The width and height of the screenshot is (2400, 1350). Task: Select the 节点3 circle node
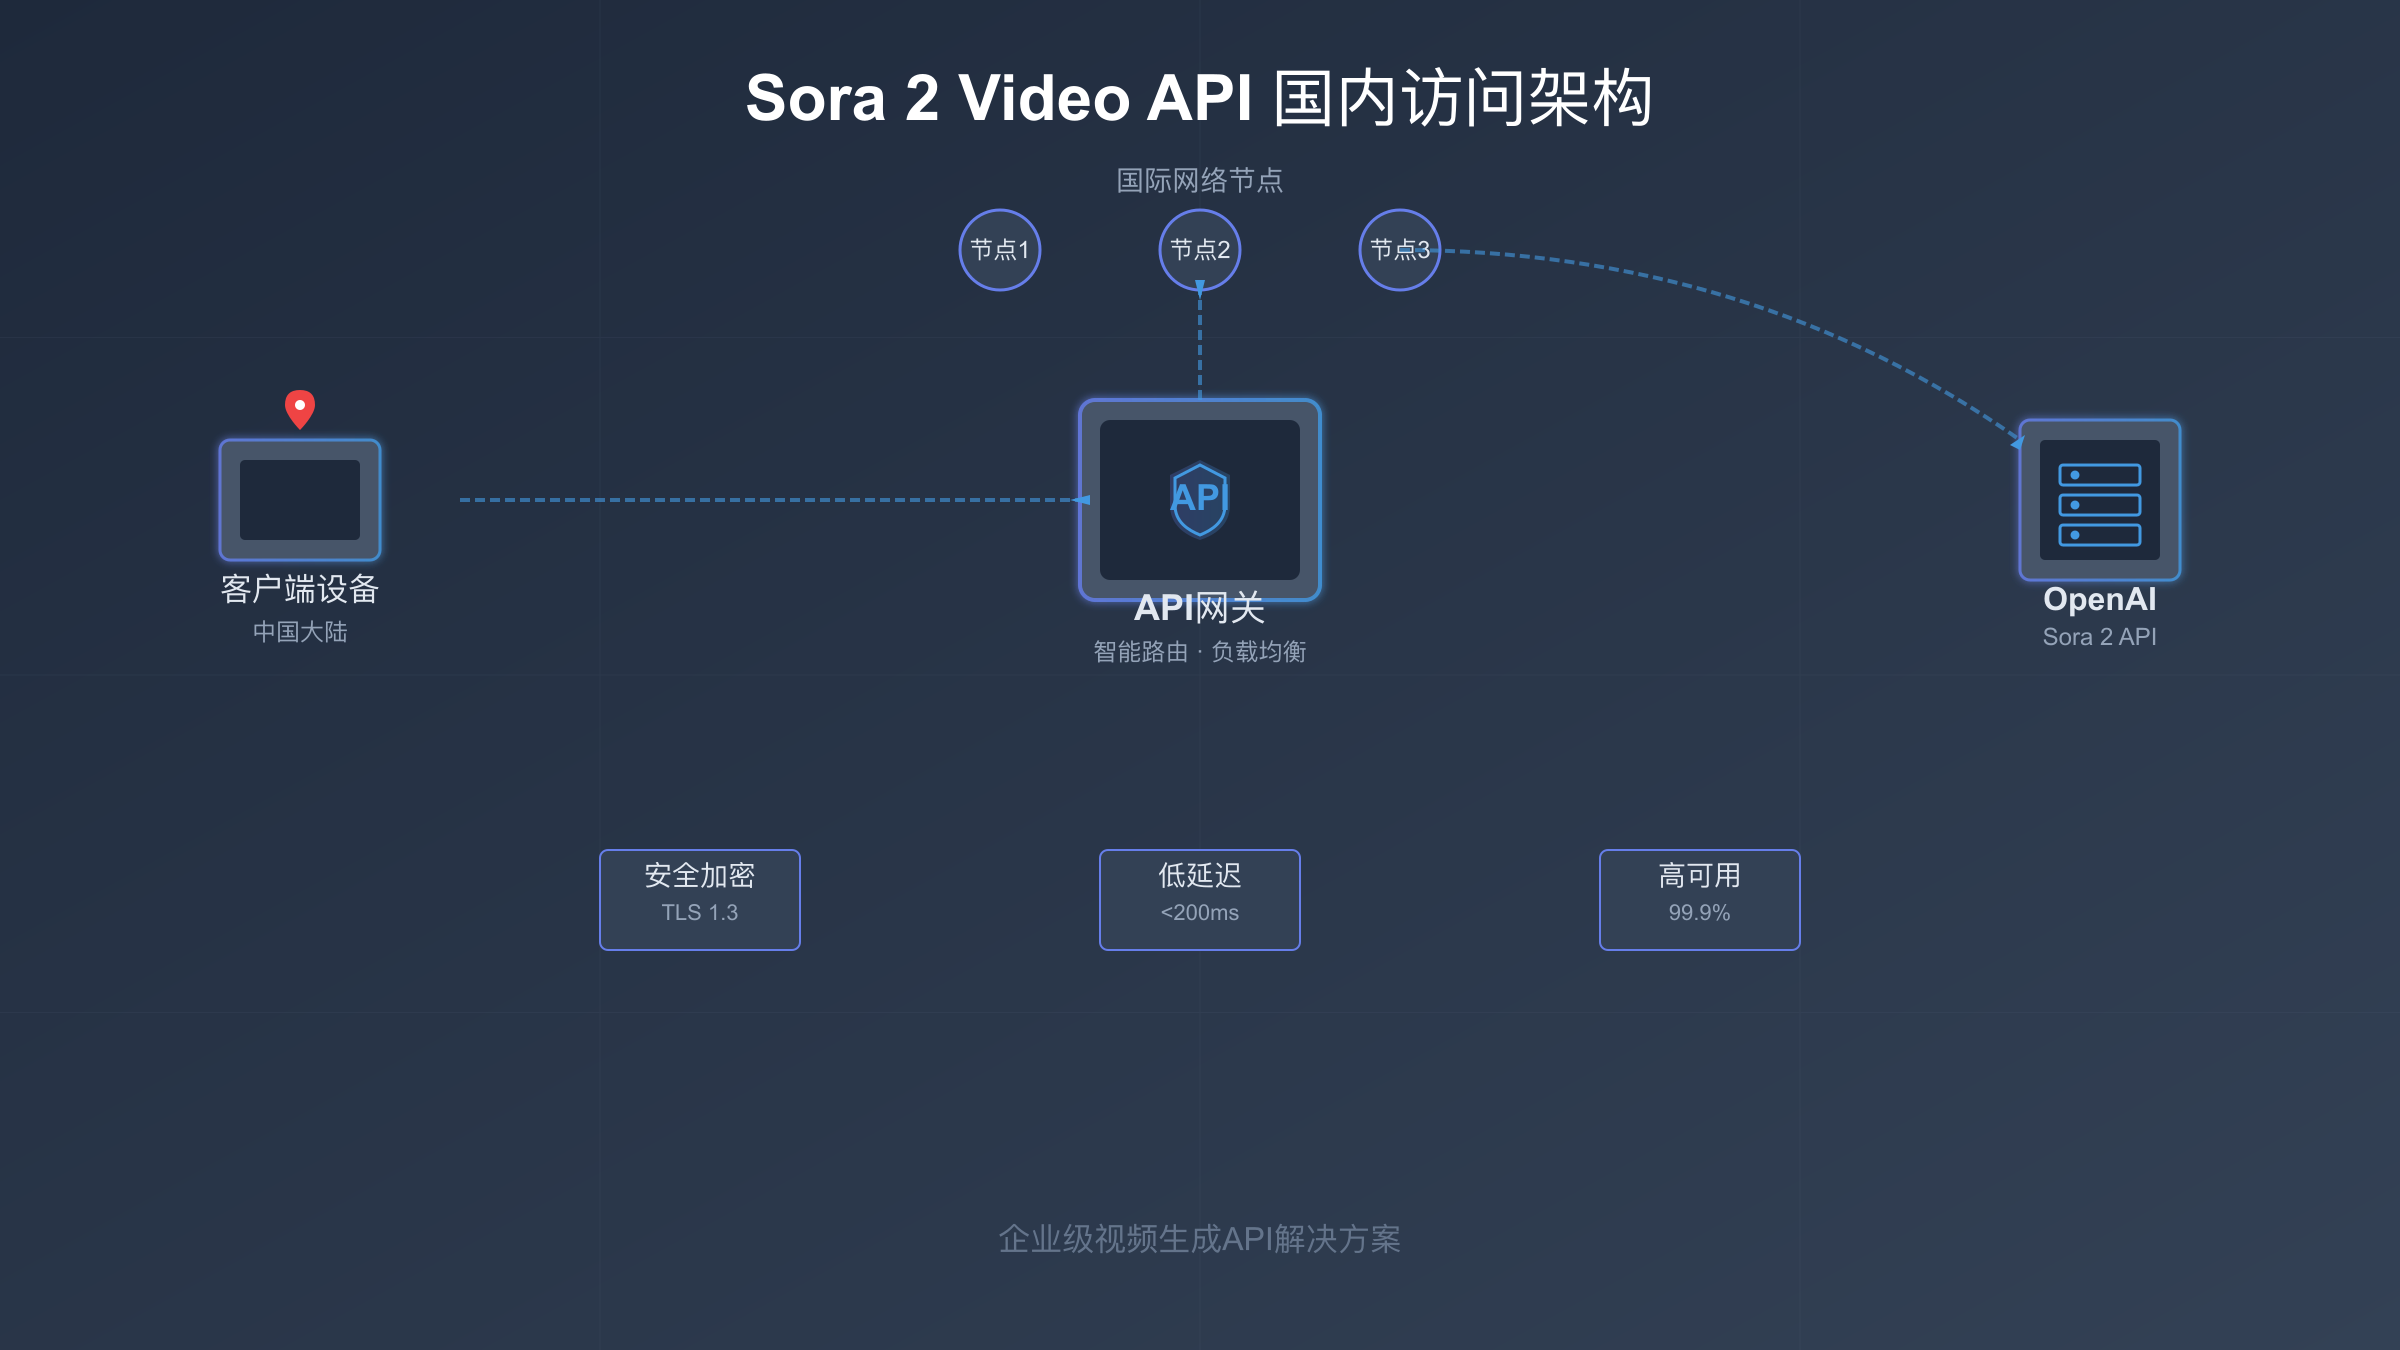pyautogui.click(x=1399, y=250)
